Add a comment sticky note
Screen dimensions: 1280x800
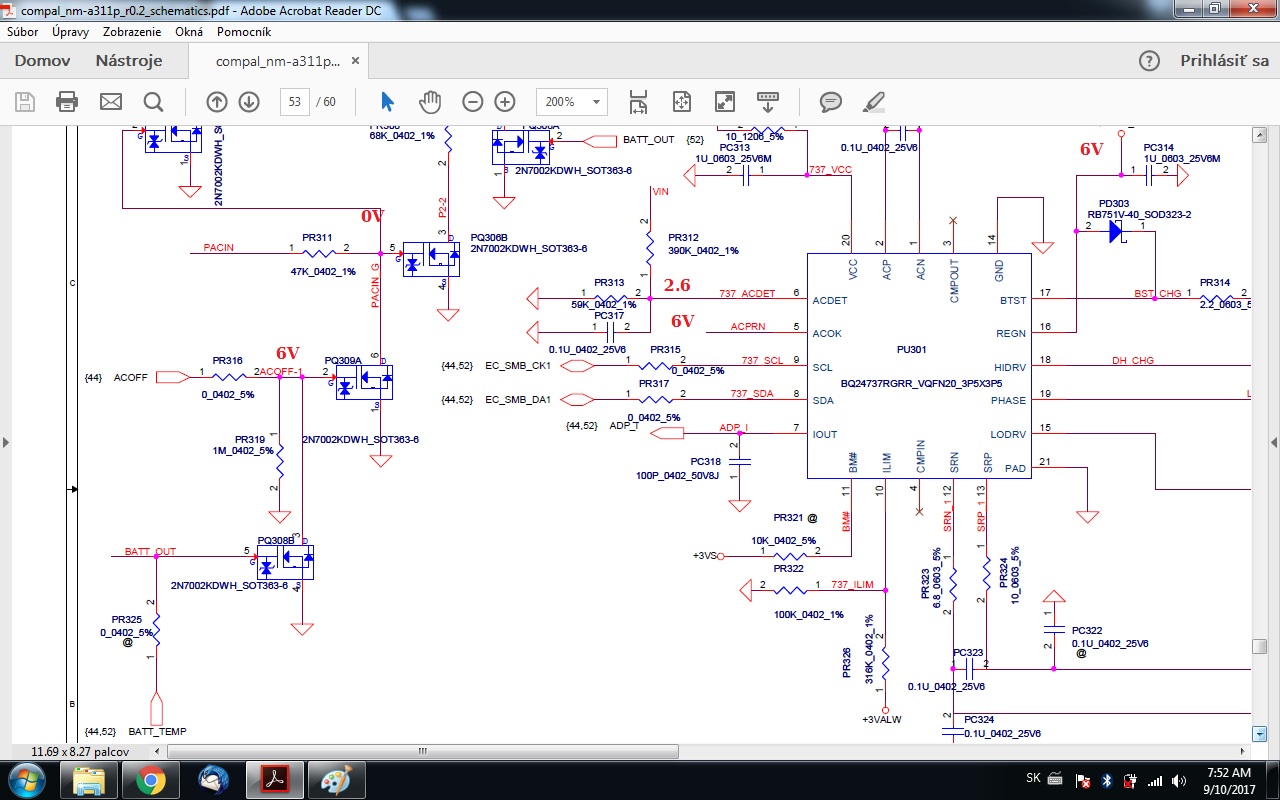[x=830, y=101]
